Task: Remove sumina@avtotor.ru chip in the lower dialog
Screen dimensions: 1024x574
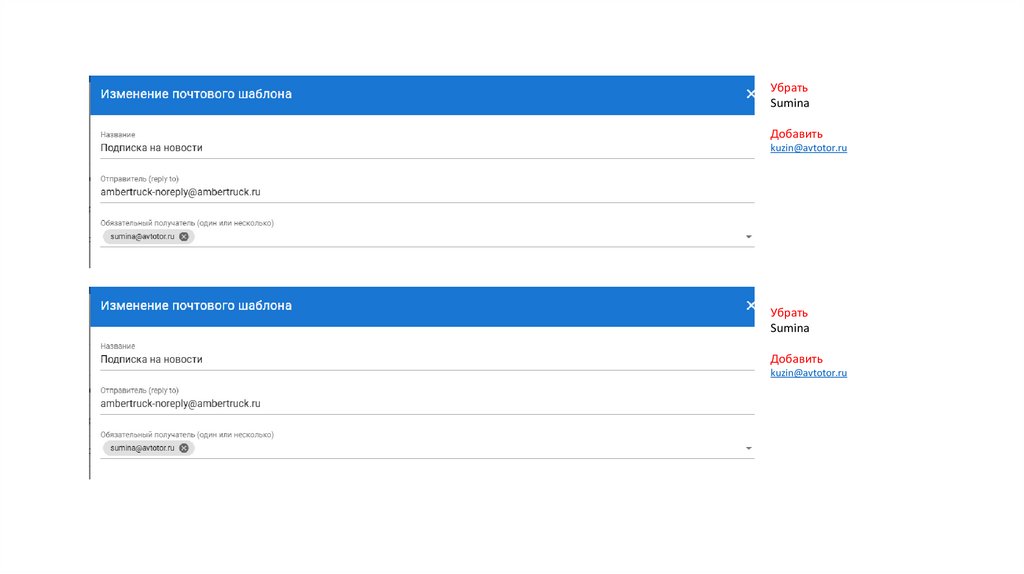Action: point(184,448)
